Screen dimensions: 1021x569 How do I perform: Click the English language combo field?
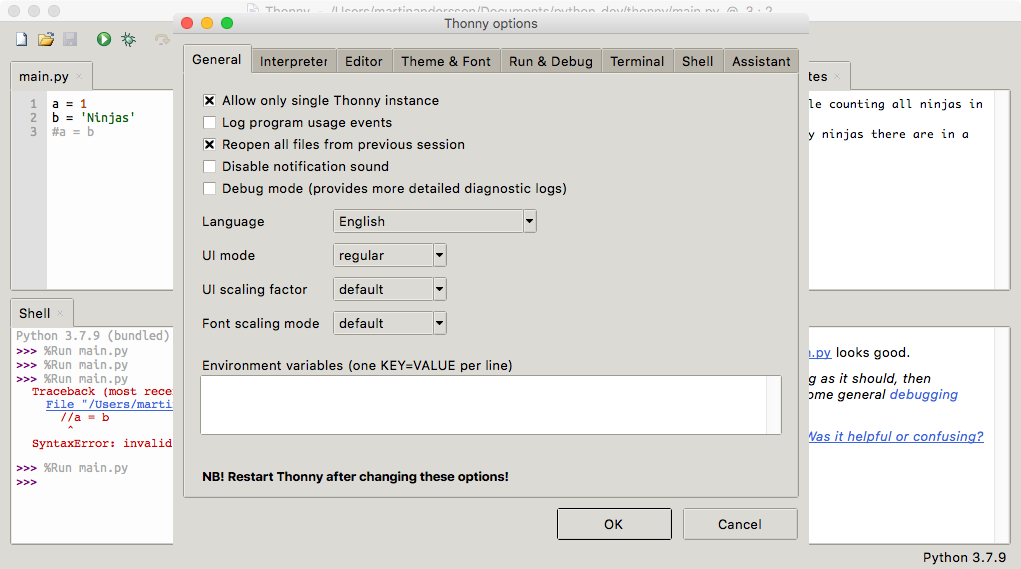click(428, 221)
